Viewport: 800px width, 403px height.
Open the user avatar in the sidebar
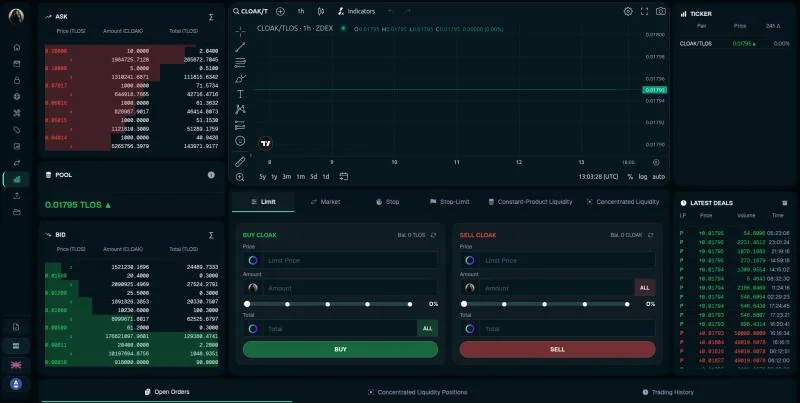pyautogui.click(x=16, y=16)
